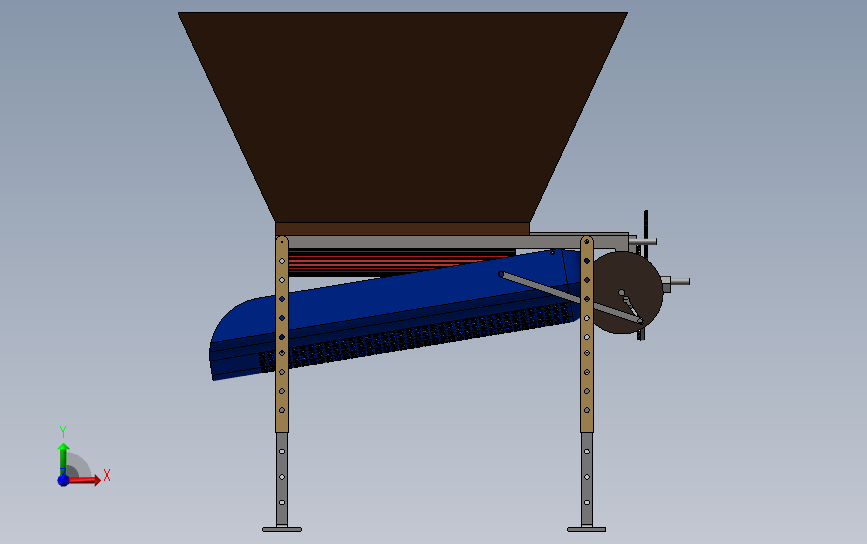The image size is (867, 544).
Task: Select the dark brown hopper body
Action: pyautogui.click(x=403, y=116)
